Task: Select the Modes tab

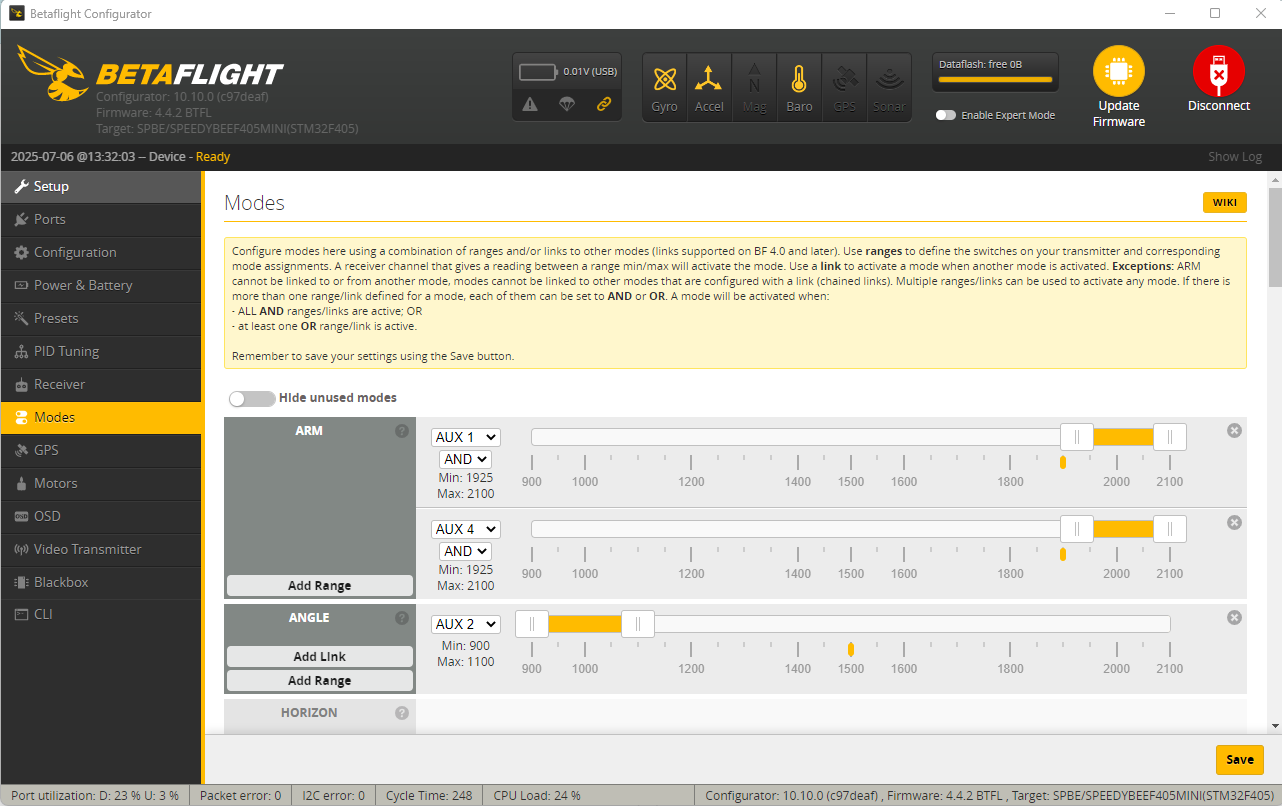Action: pos(101,417)
